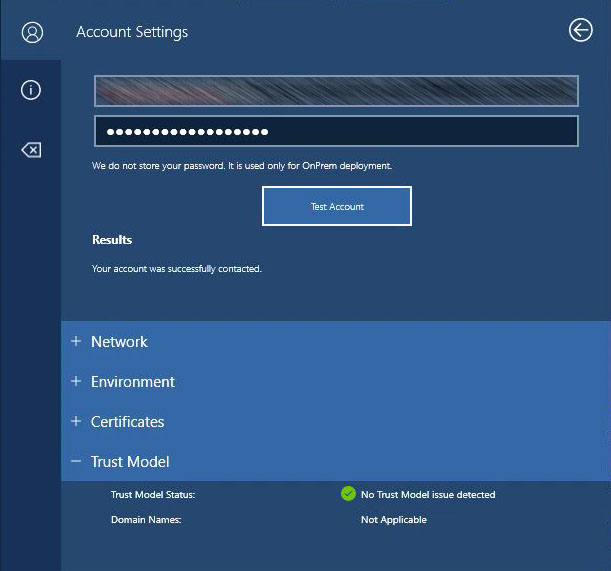This screenshot has width=611, height=571.
Task: Click the blurred username input field
Action: (x=336, y=91)
